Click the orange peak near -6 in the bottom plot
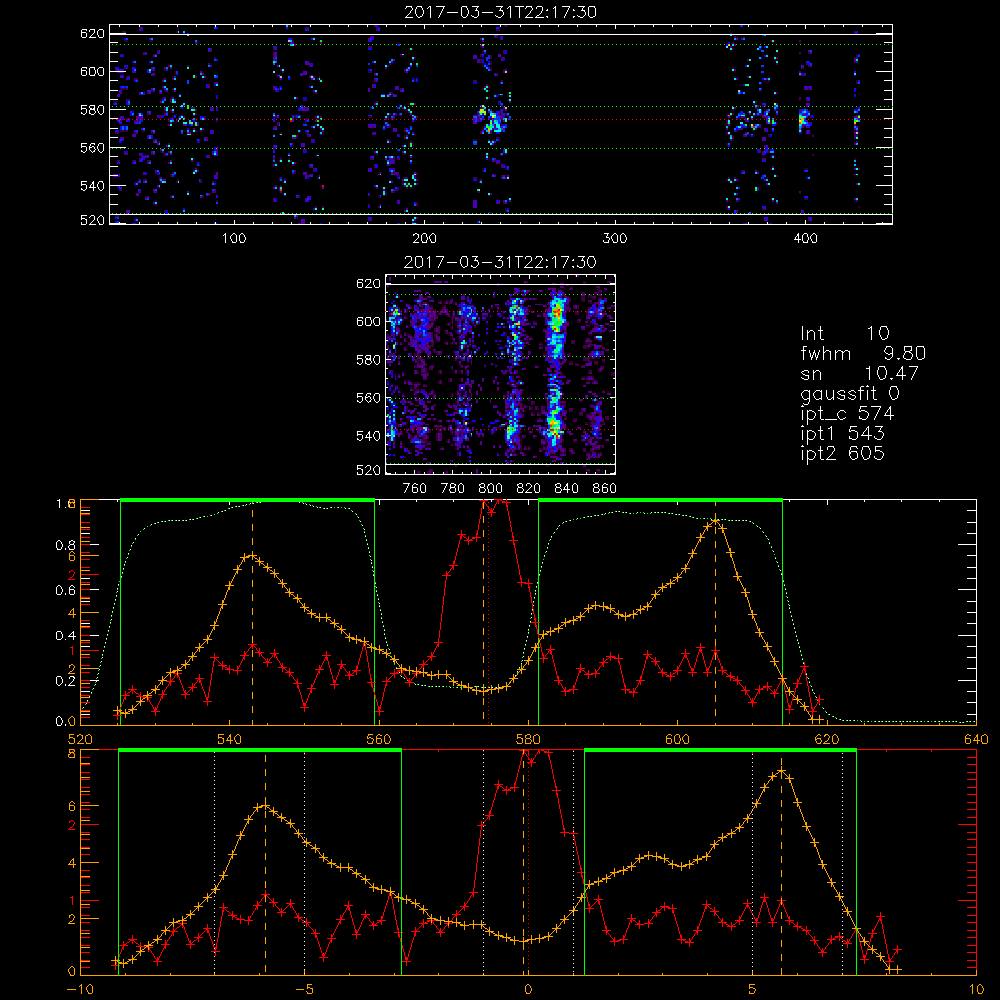Image resolution: width=1000 pixels, height=1000 pixels. 265,807
